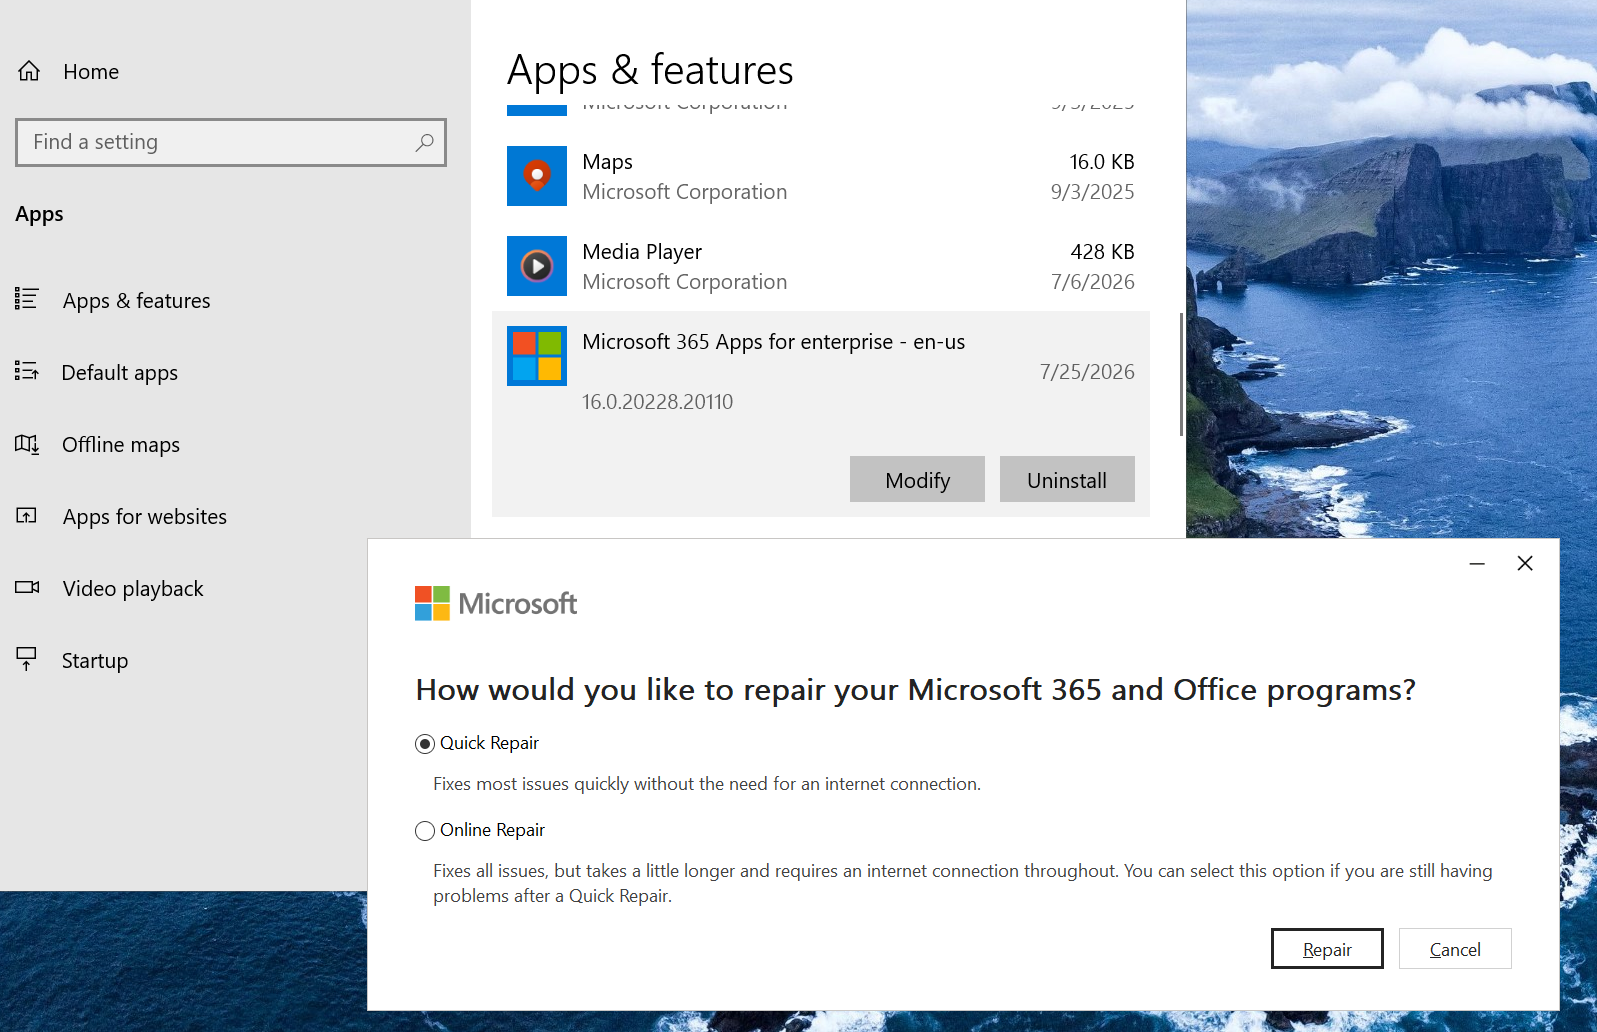
Task: Minimize the Office repair dialog
Action: tap(1477, 564)
